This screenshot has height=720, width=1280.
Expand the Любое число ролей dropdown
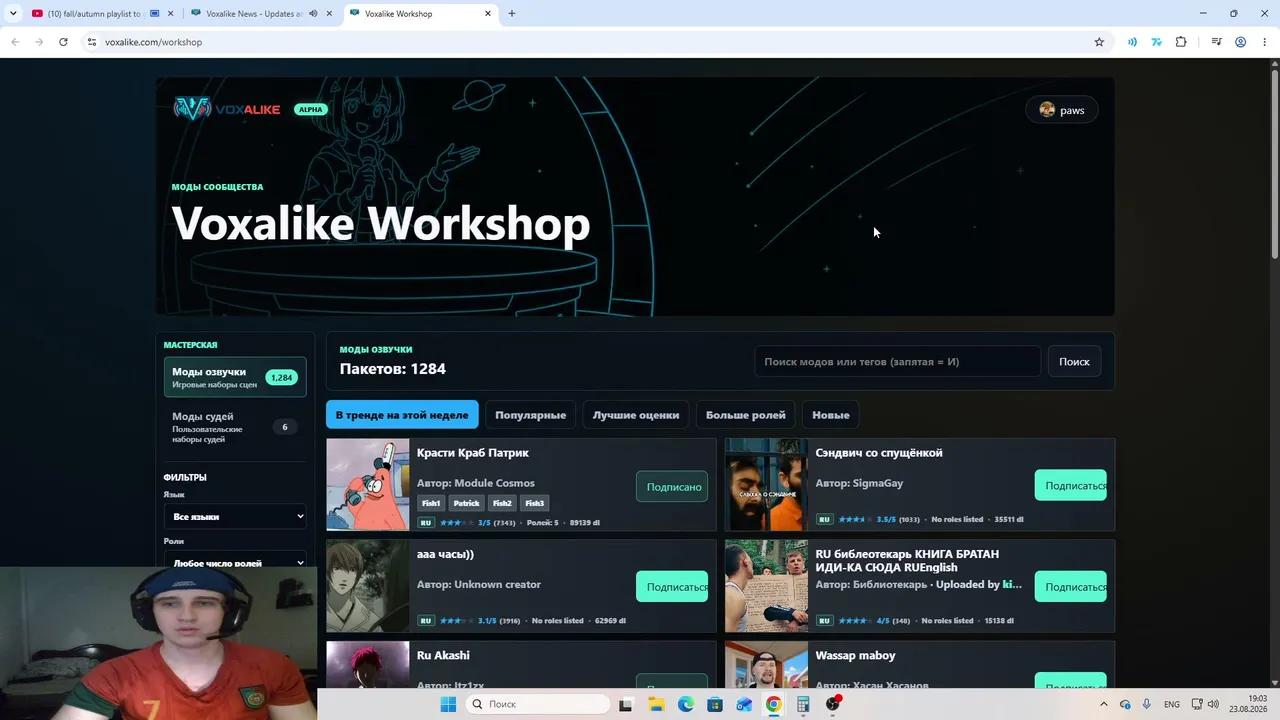[235, 563]
